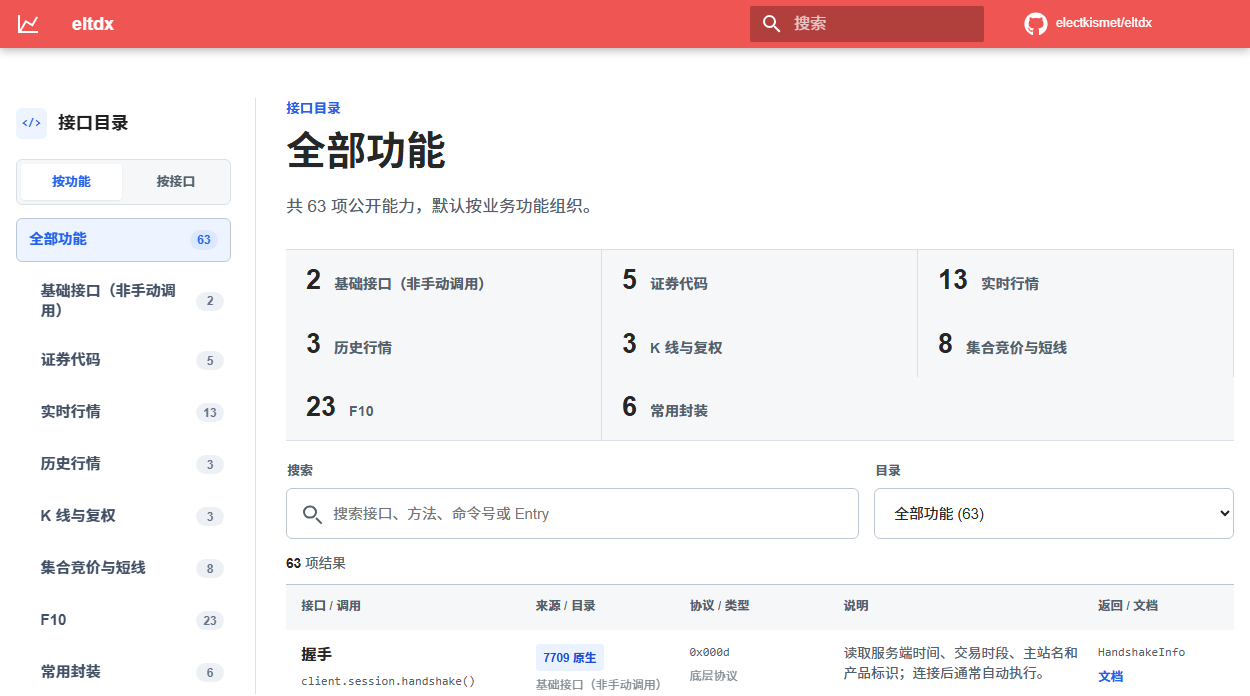Click the 63 项结果 count text

(x=316, y=563)
